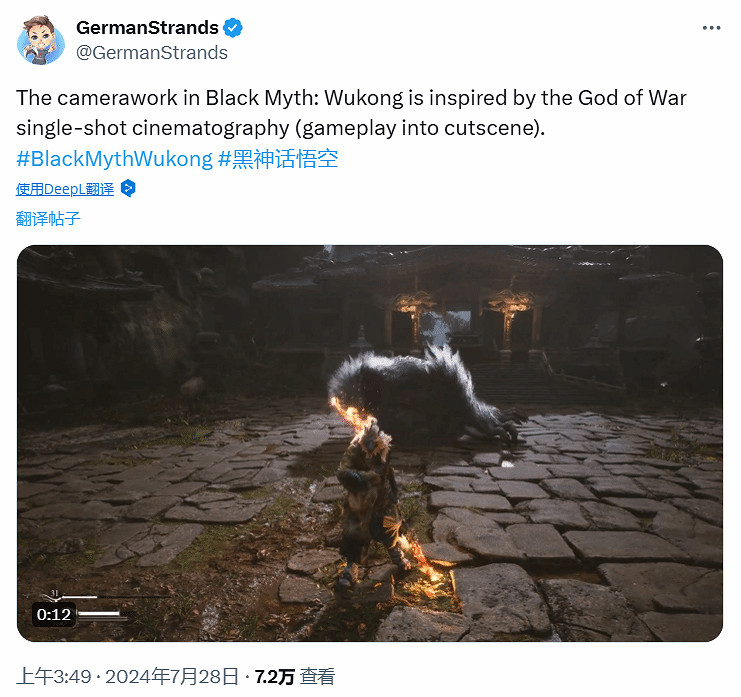Play the Black Myth Wukong video
The width and height of the screenshot is (741, 697).
pyautogui.click(x=370, y=443)
